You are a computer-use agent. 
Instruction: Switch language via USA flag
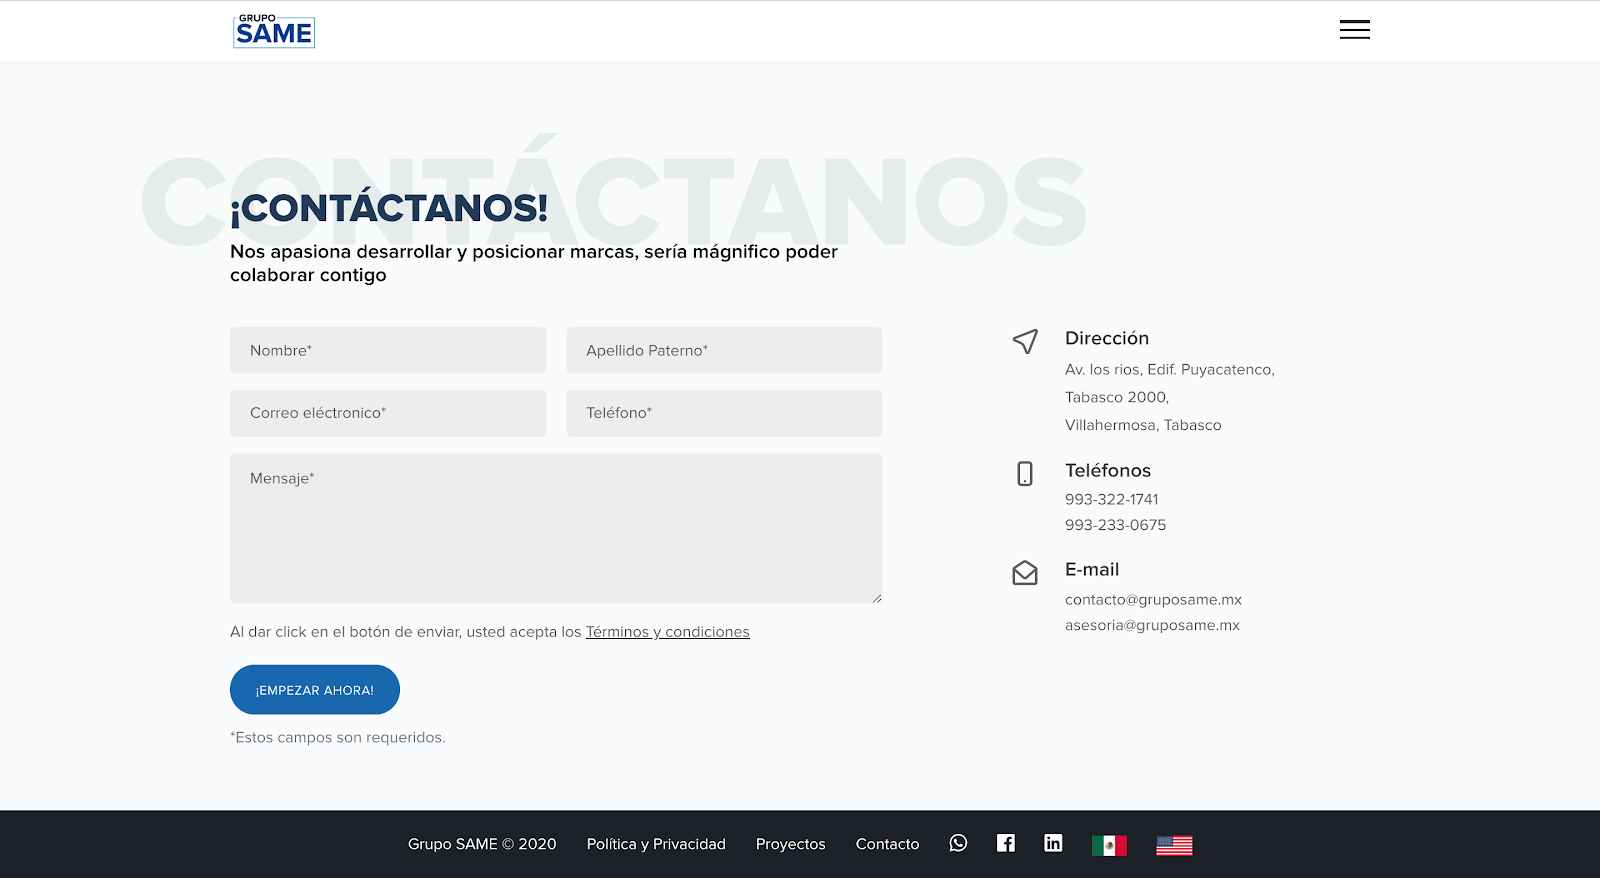point(1174,845)
